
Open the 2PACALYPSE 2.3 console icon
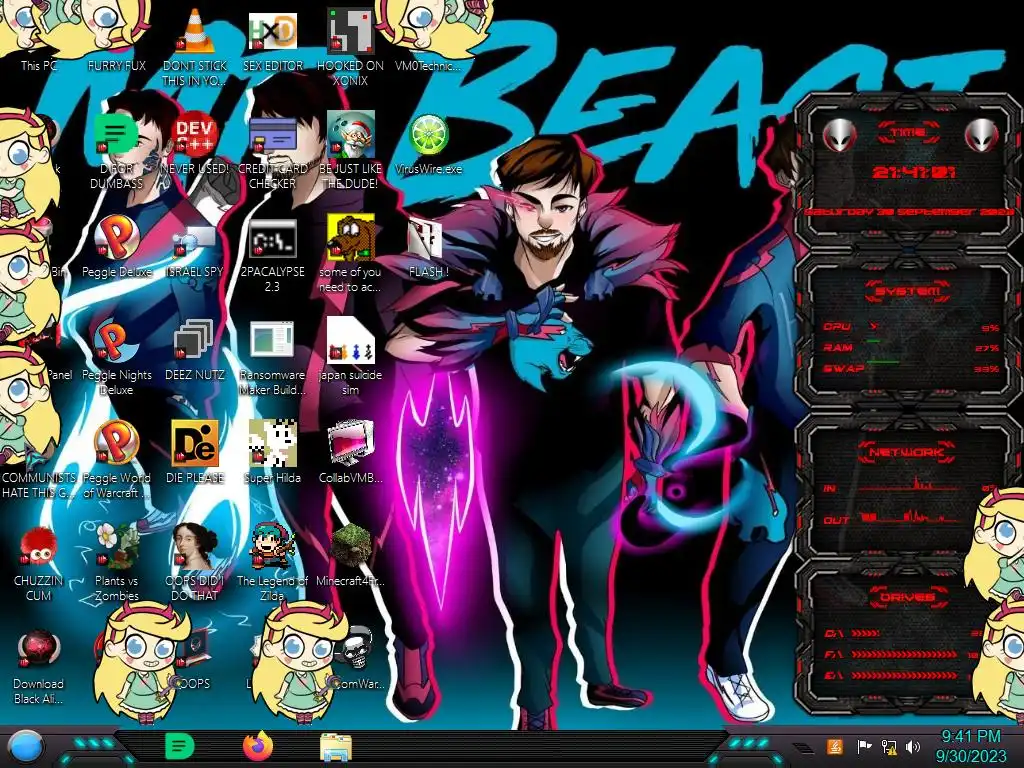(x=272, y=239)
